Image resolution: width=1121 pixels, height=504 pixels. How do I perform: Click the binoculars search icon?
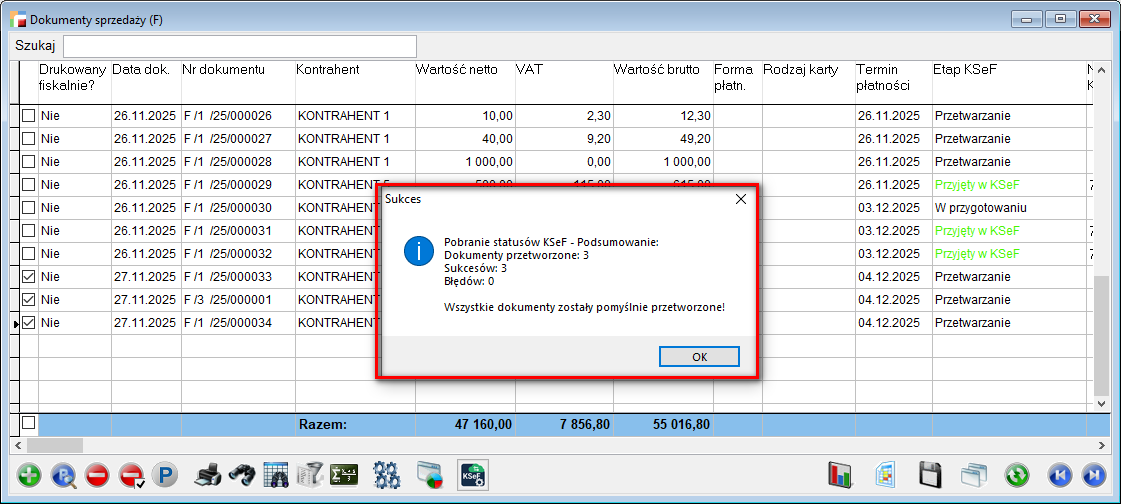pyautogui.click(x=241, y=475)
